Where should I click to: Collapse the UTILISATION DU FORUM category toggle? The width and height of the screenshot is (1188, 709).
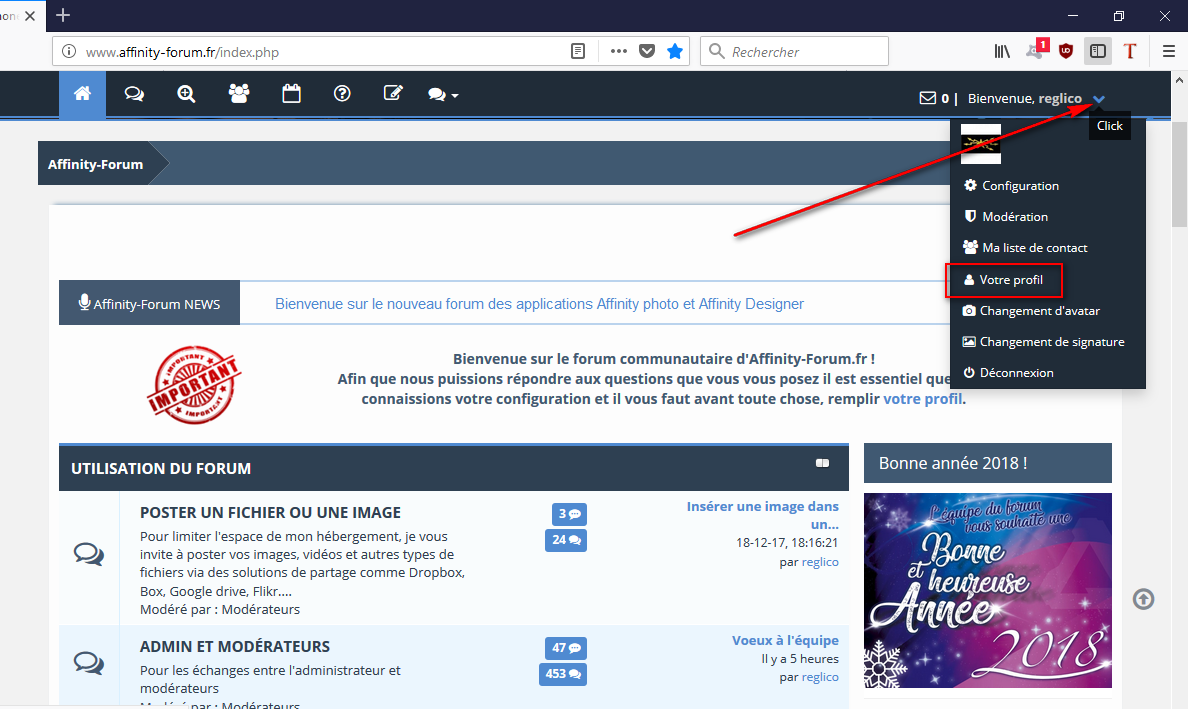point(822,463)
